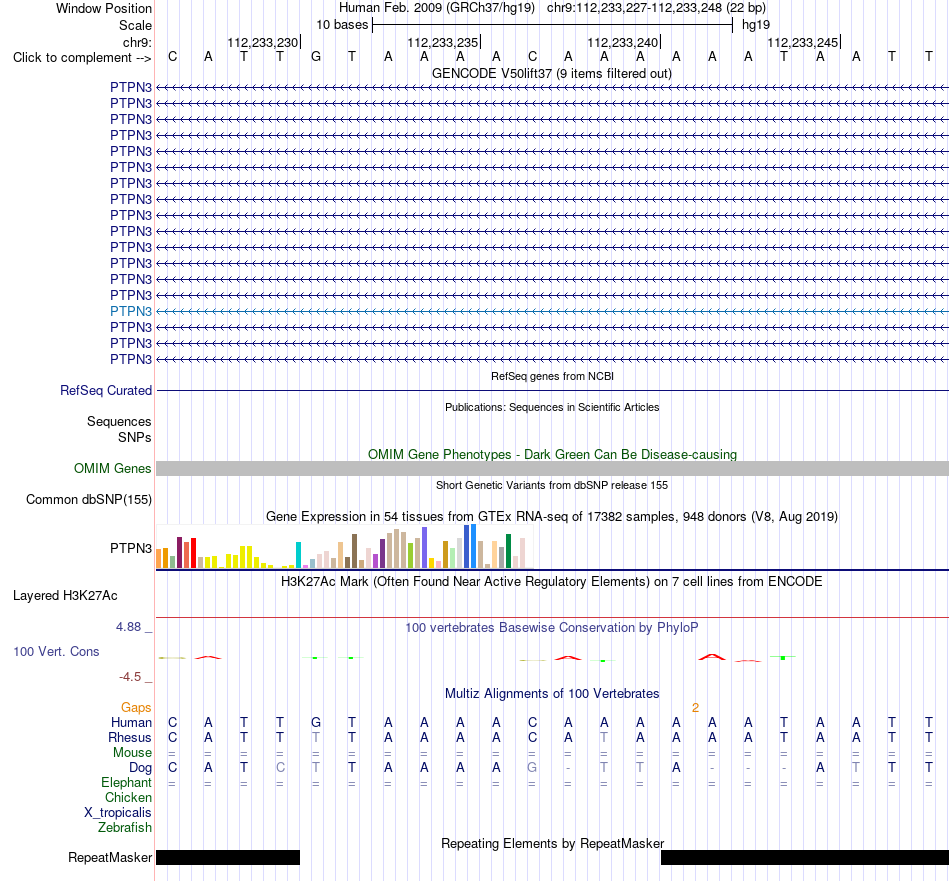Click the Sequences track label
Screen dimensions: 950x881
coord(119,422)
